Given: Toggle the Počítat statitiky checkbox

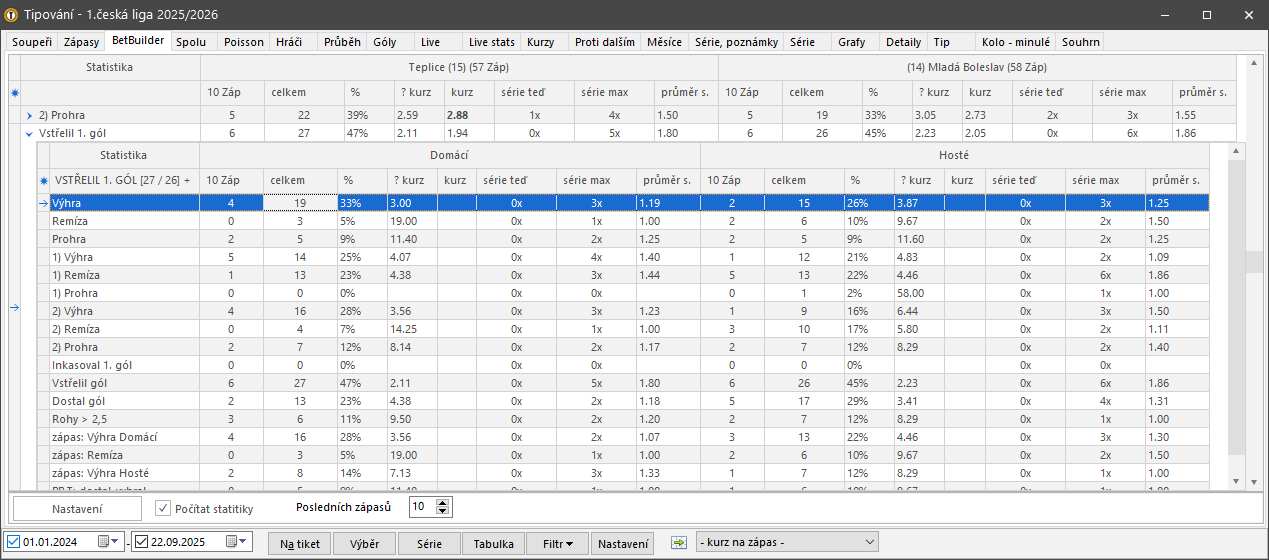Looking at the screenshot, I should (x=164, y=508).
